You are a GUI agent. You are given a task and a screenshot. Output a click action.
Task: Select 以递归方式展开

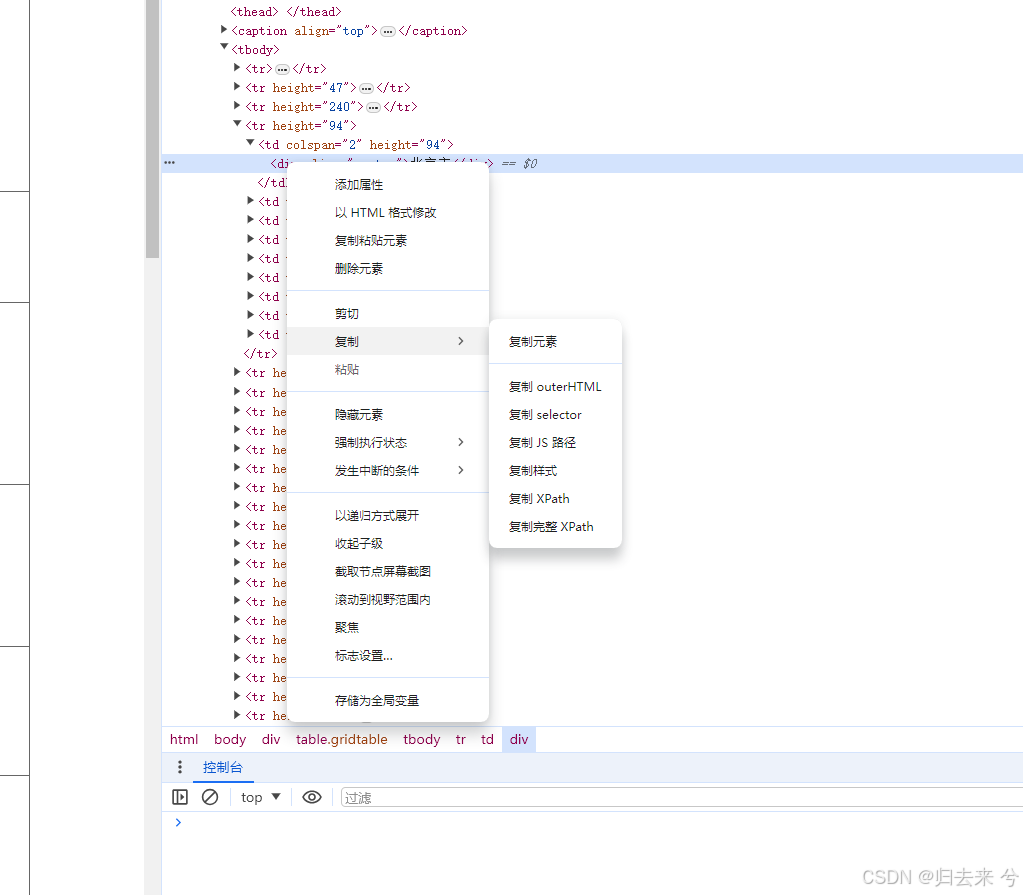tap(388, 515)
